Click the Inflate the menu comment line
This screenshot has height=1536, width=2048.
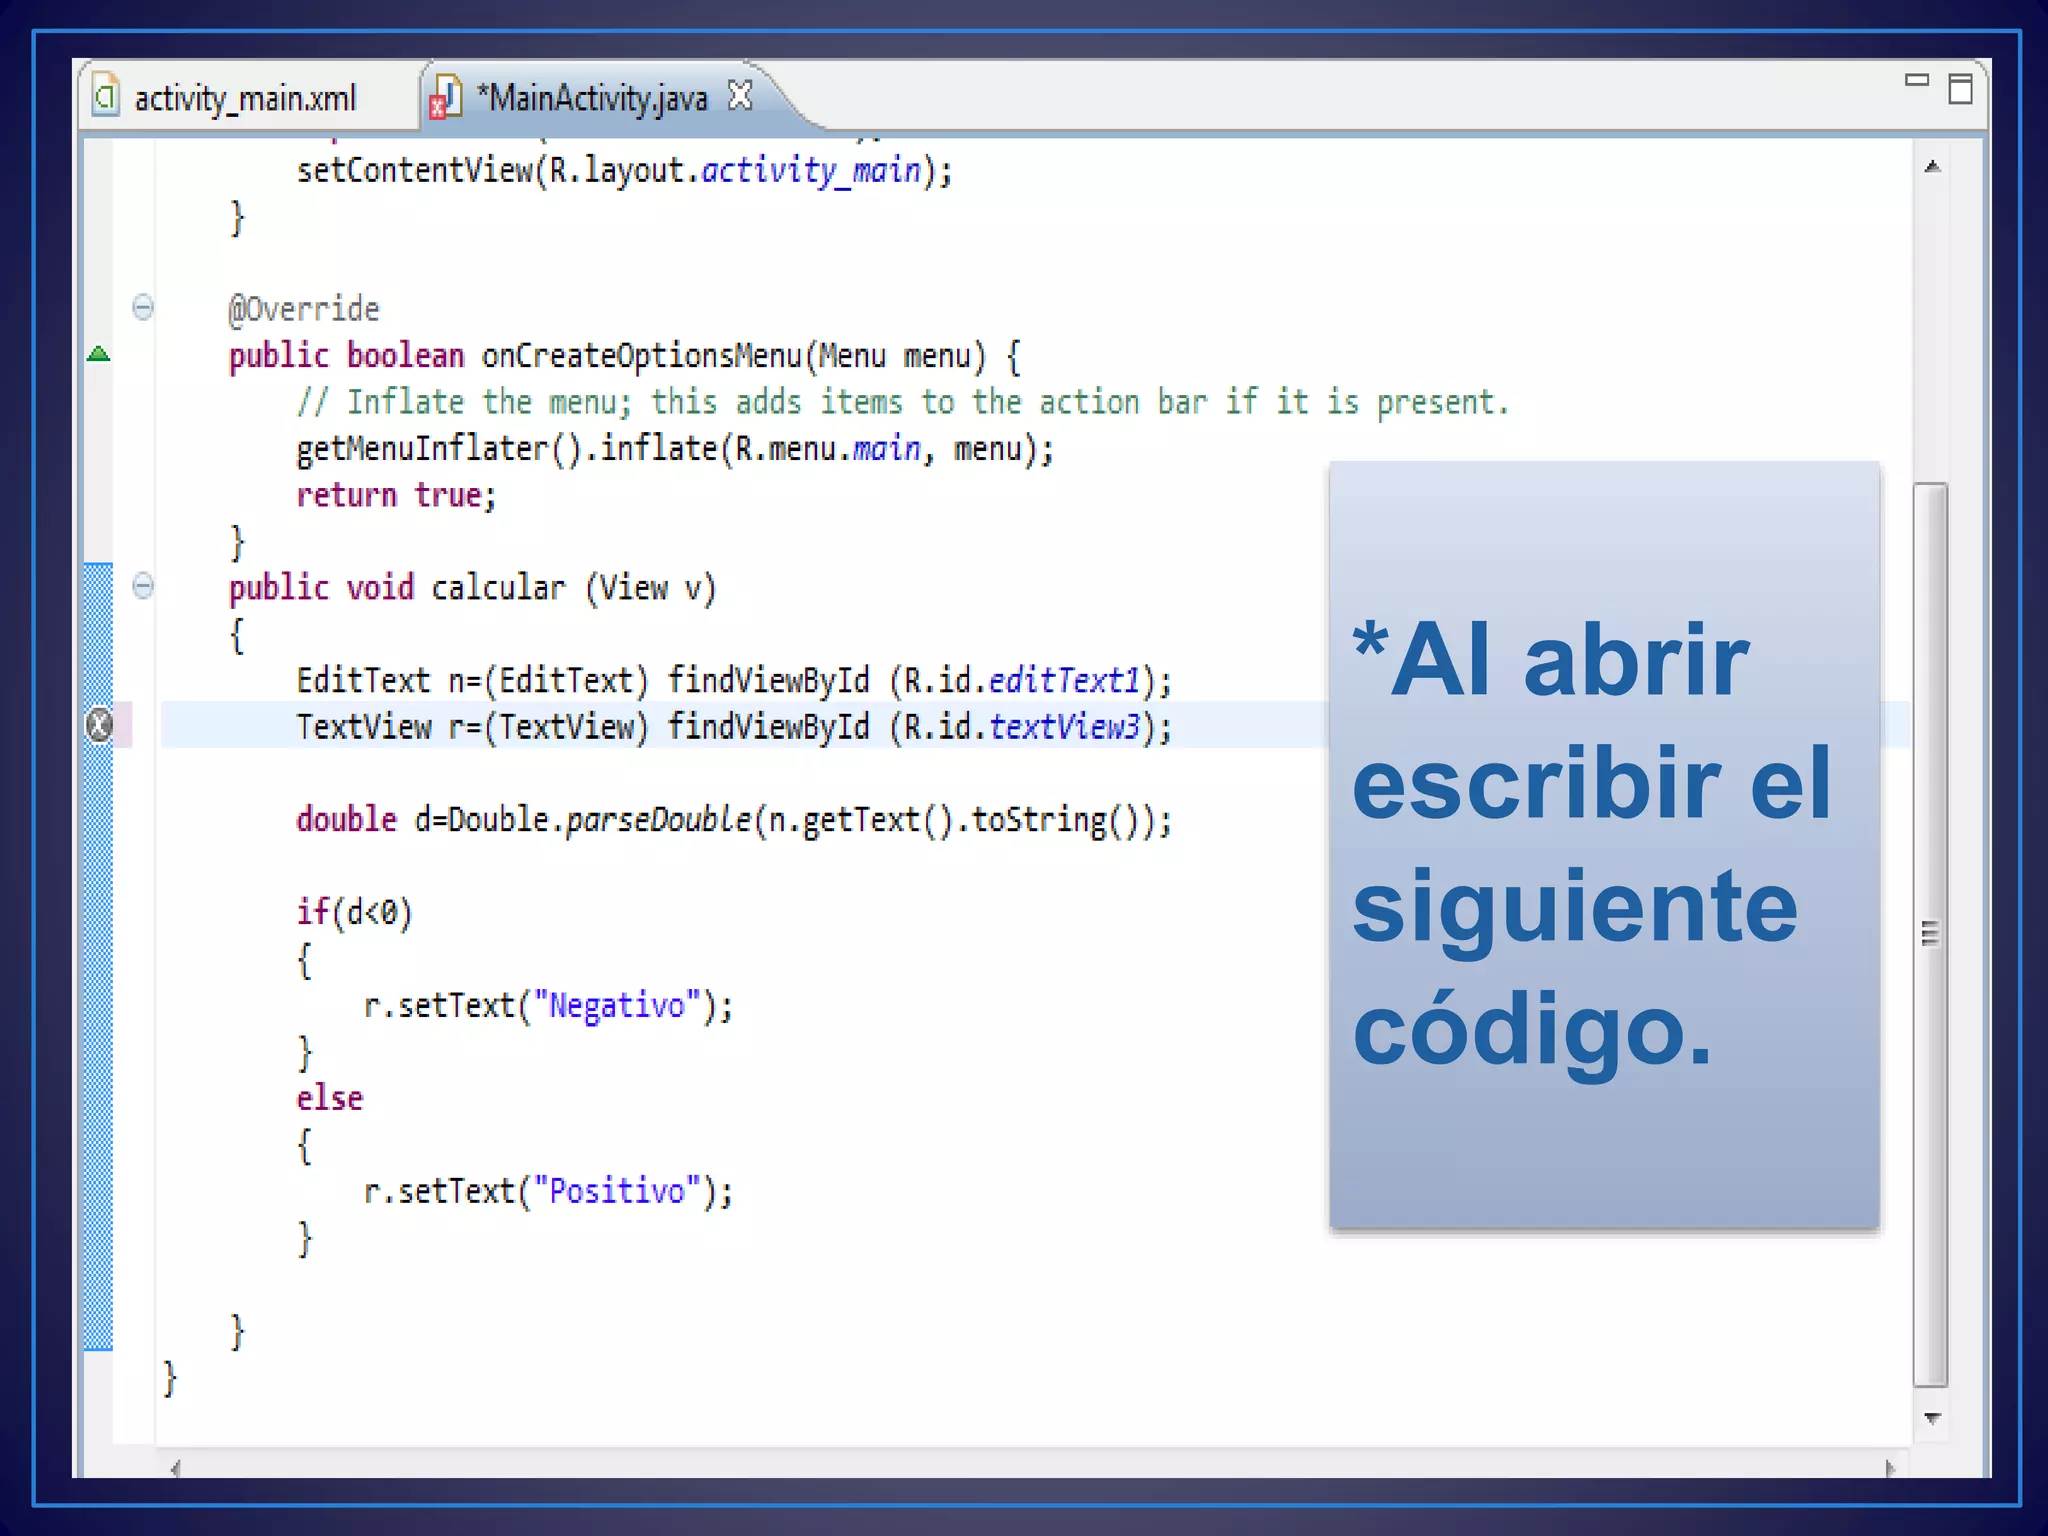pos(902,402)
